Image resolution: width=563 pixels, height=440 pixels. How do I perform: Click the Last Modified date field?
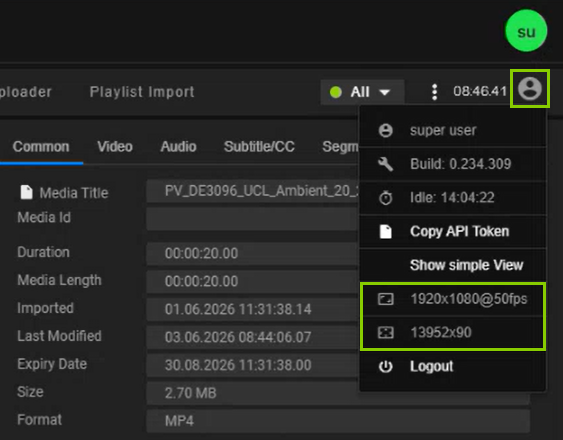[253, 337]
